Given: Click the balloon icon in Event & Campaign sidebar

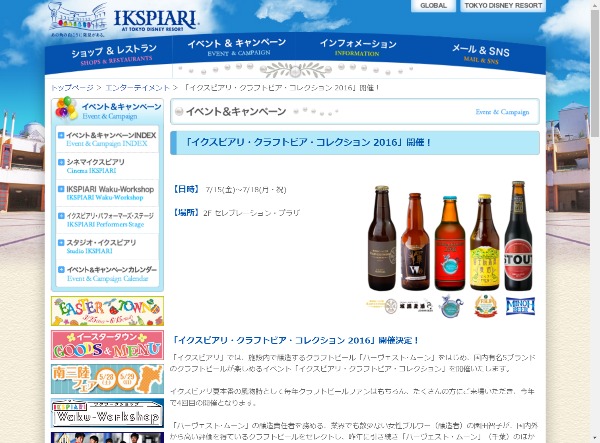Looking at the screenshot, I should 65,109.
